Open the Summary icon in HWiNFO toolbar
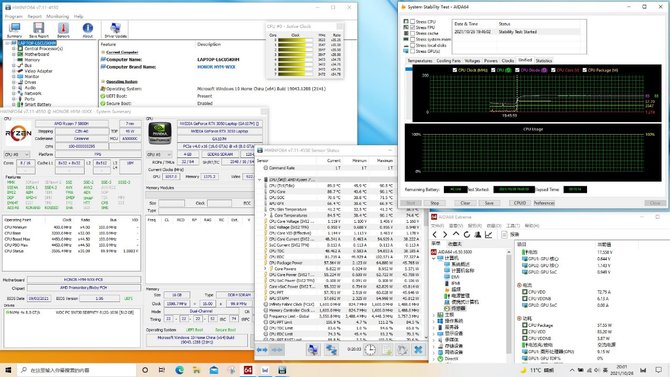 (x=14, y=30)
